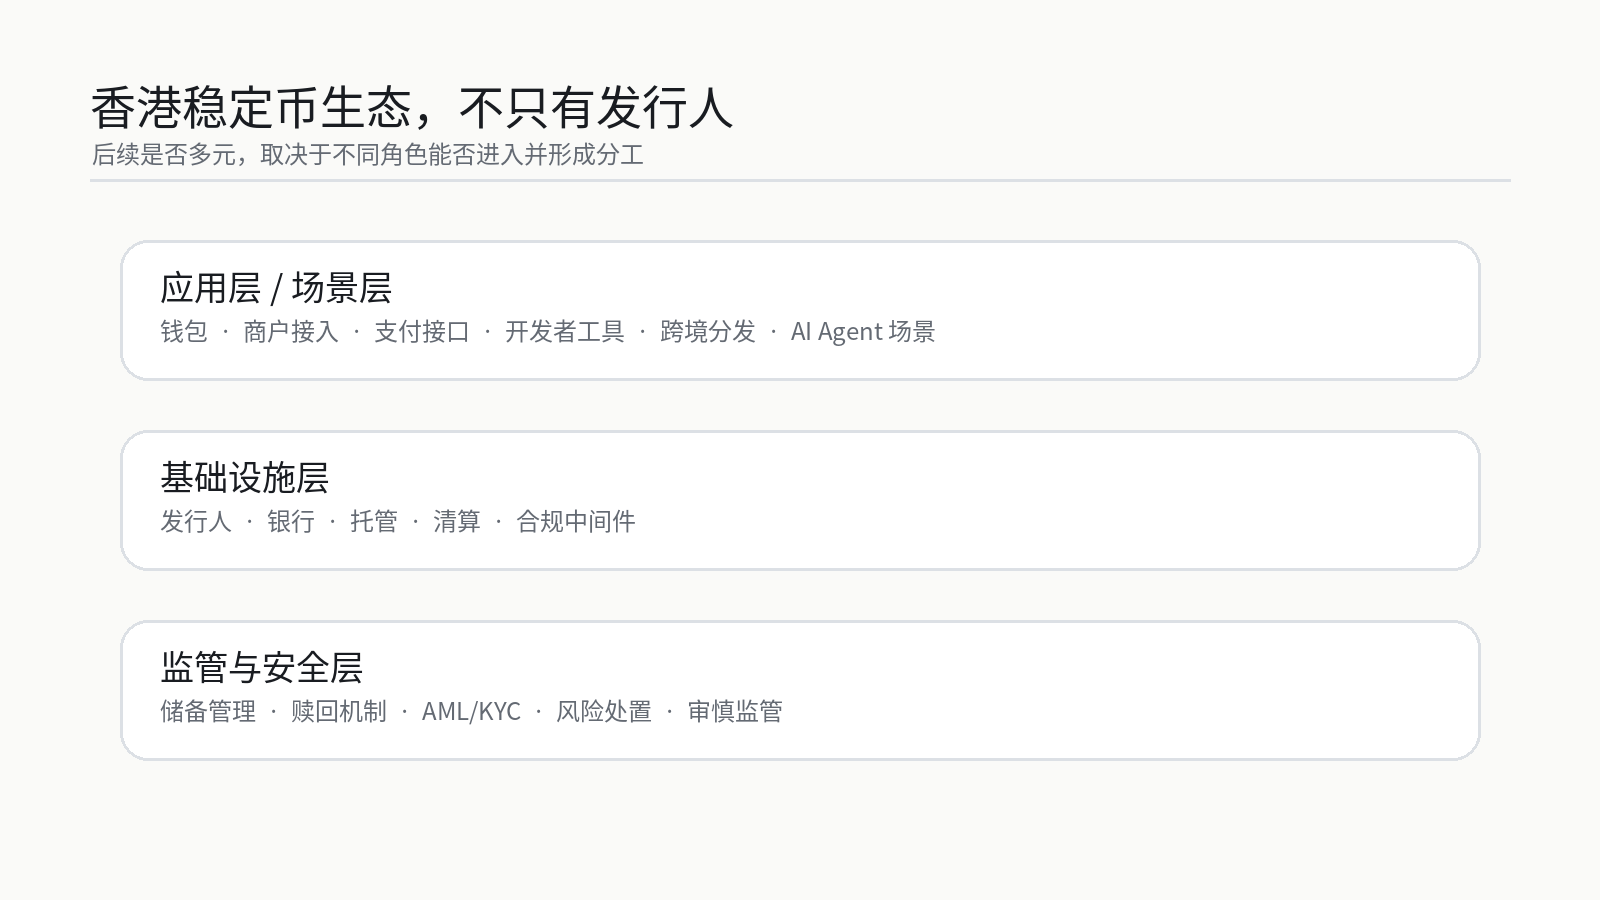1600x900 pixels.
Task: Click the 商户接入 item
Action: point(291,332)
